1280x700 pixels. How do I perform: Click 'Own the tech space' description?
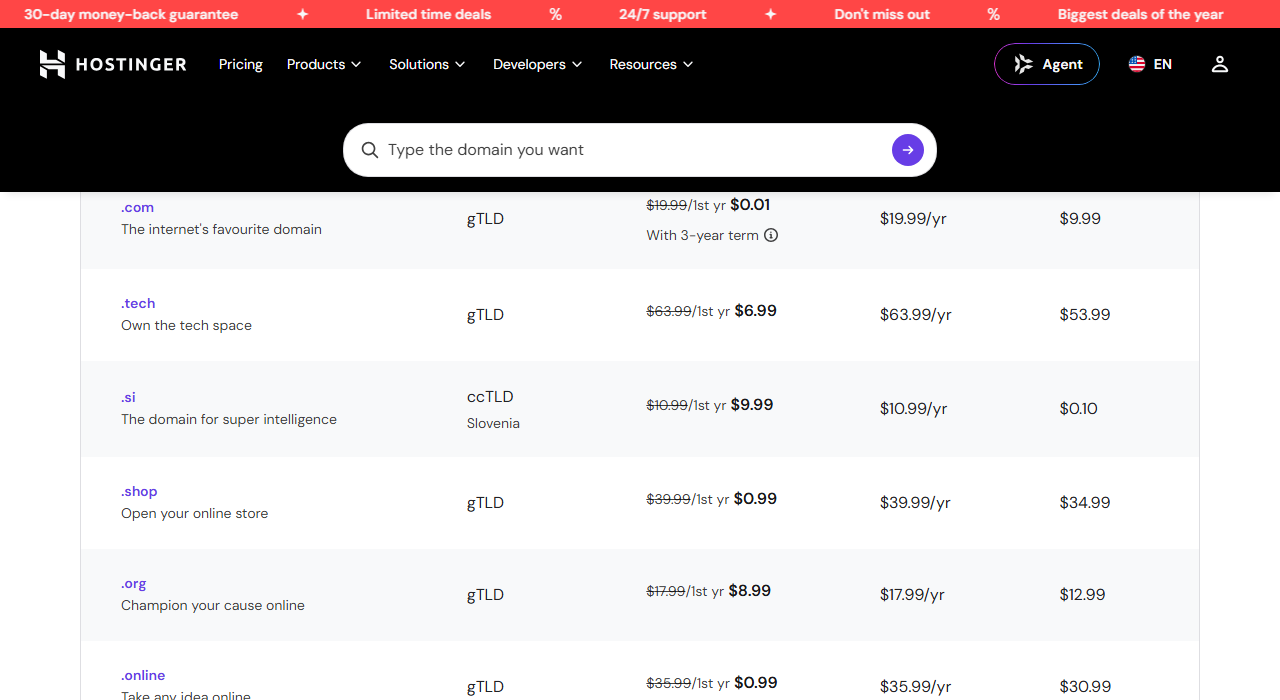[186, 325]
